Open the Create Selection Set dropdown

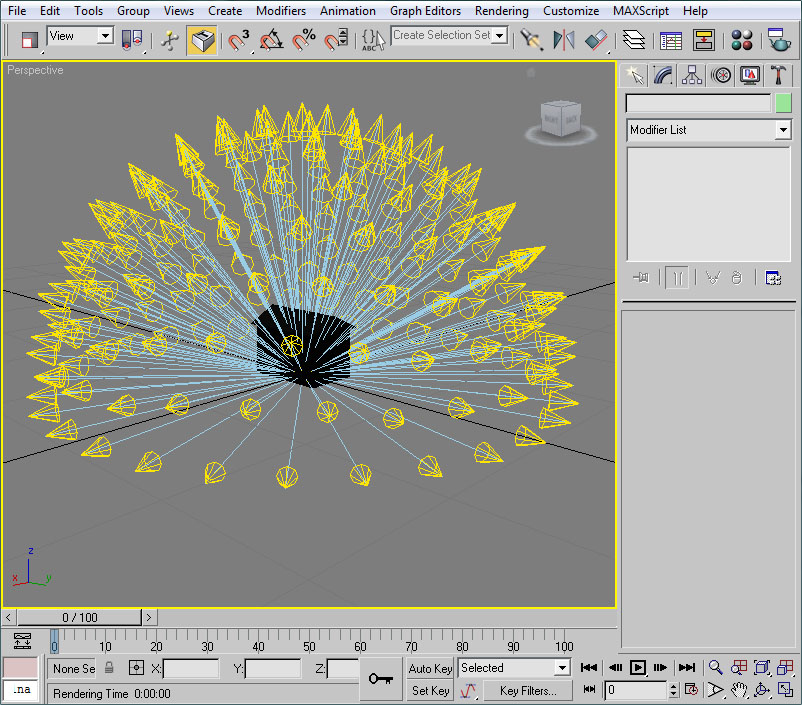[500, 35]
